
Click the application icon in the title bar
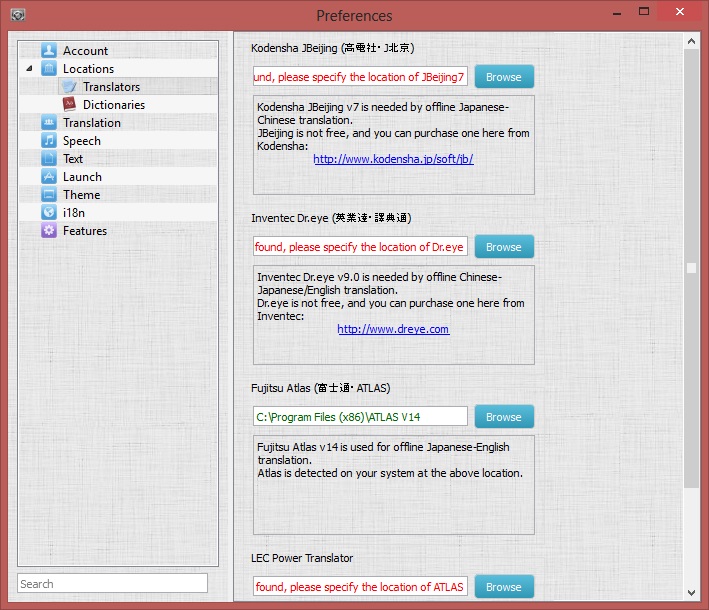pyautogui.click(x=18, y=15)
